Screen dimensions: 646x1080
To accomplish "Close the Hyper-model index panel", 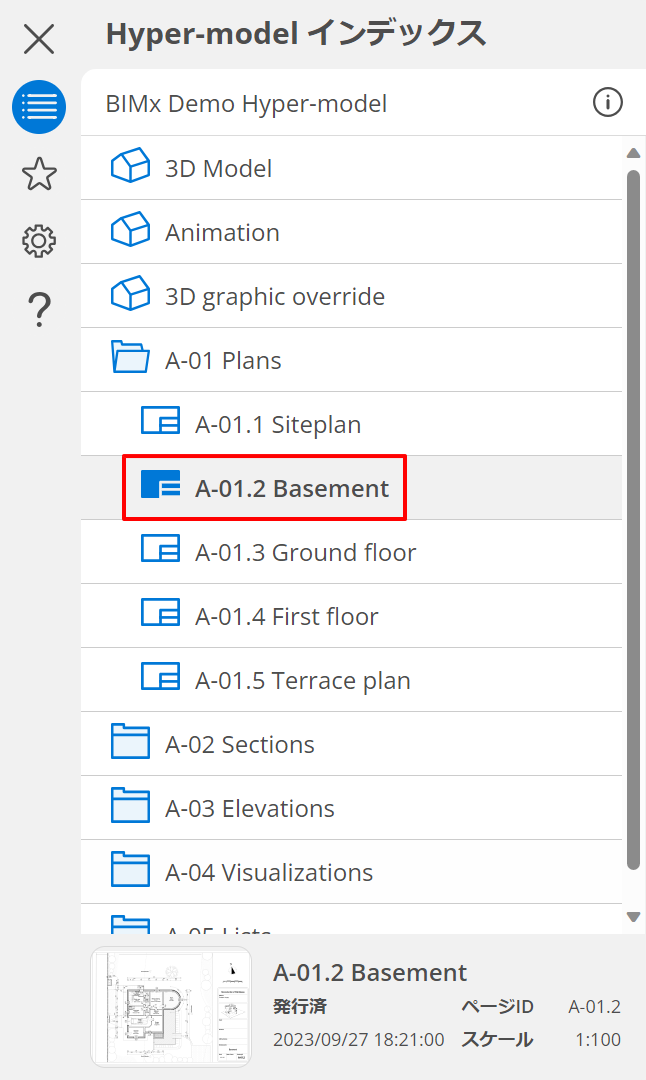I will pos(39,39).
